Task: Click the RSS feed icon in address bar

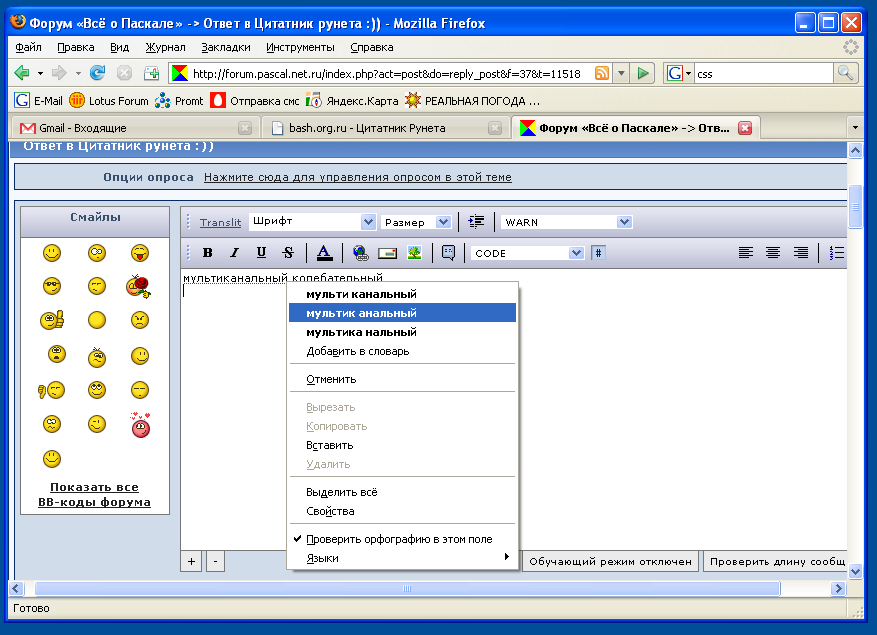Action: point(602,73)
